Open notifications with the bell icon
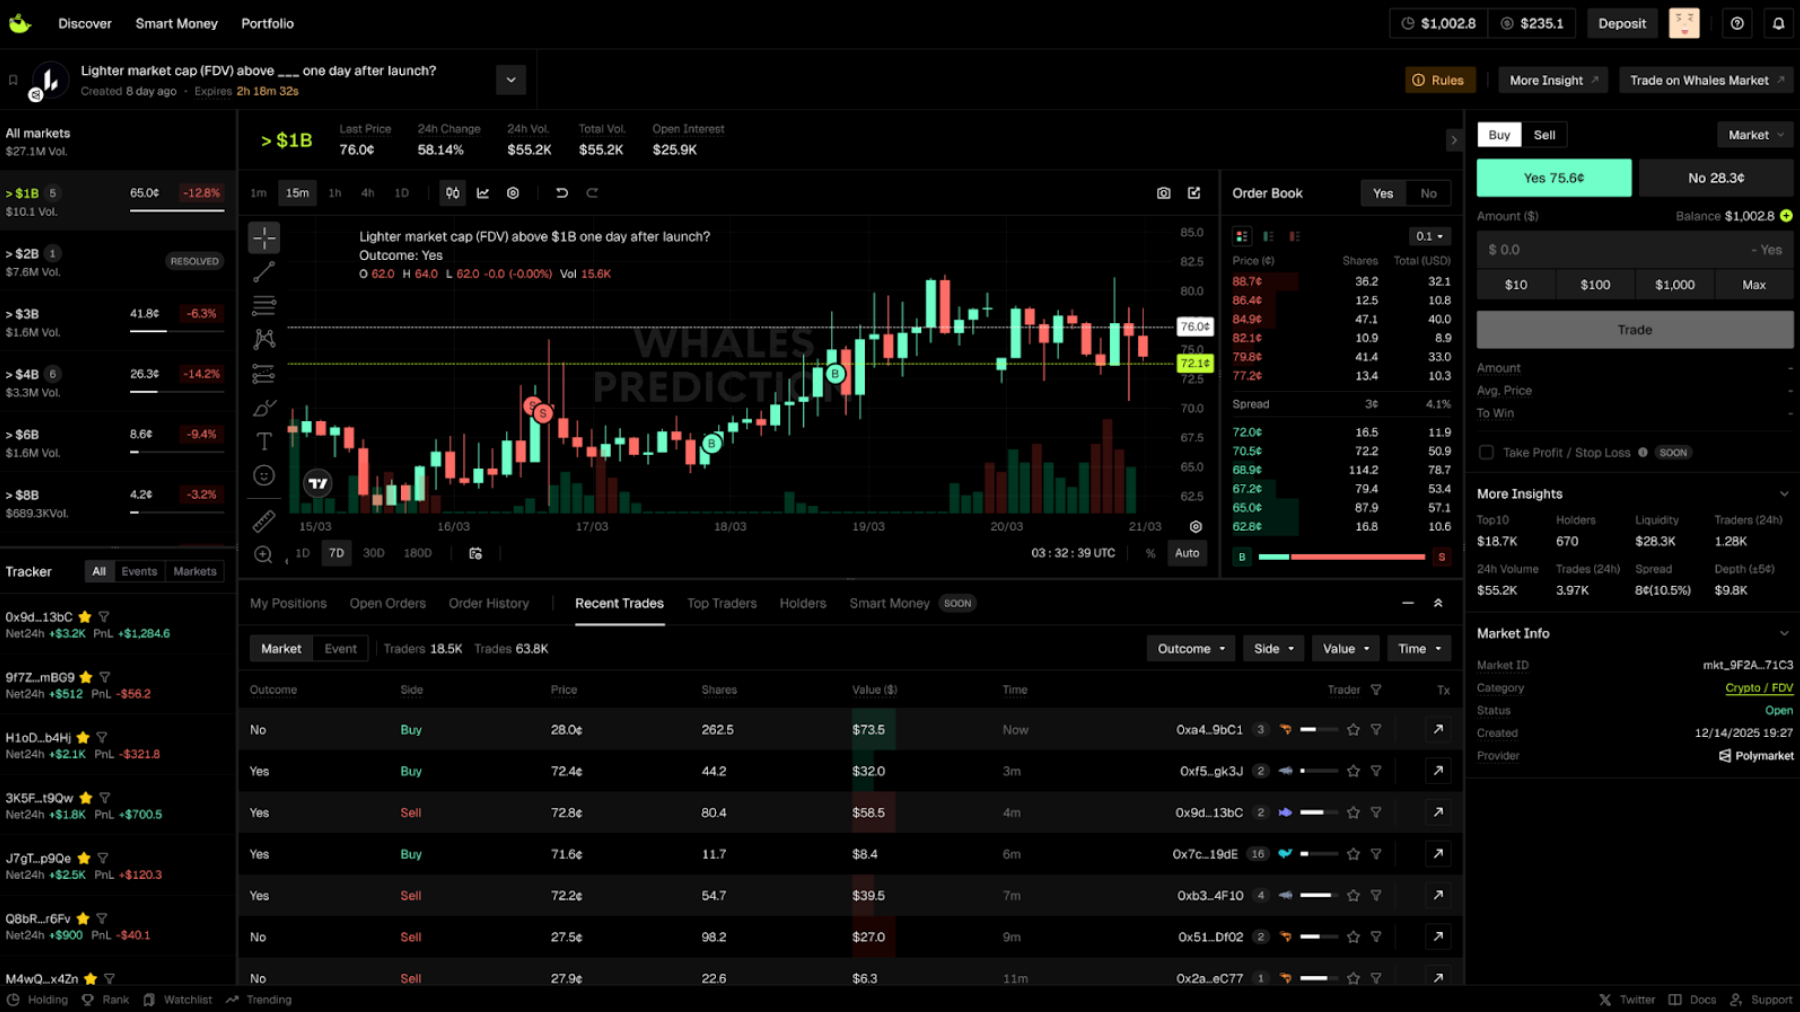 click(1779, 22)
